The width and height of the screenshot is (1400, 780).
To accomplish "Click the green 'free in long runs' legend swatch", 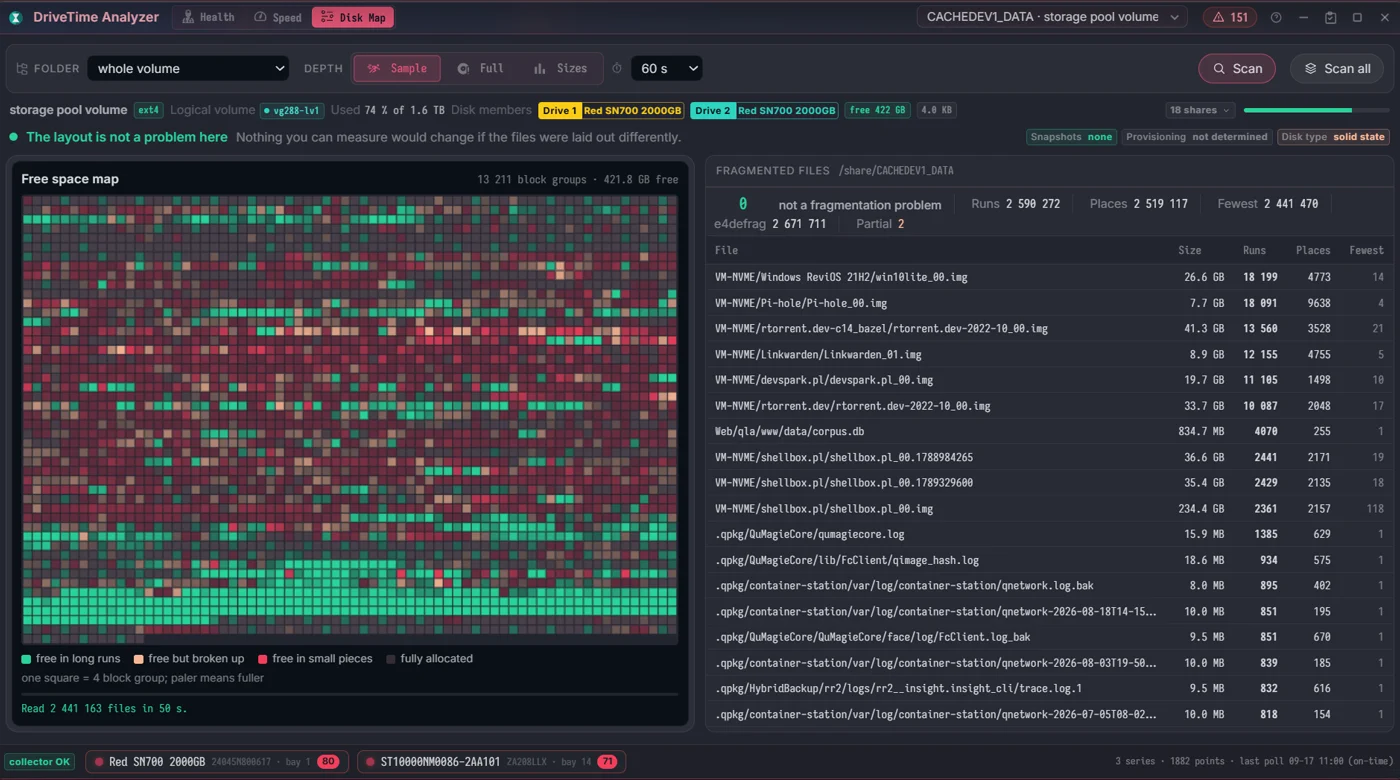I will pos(26,659).
